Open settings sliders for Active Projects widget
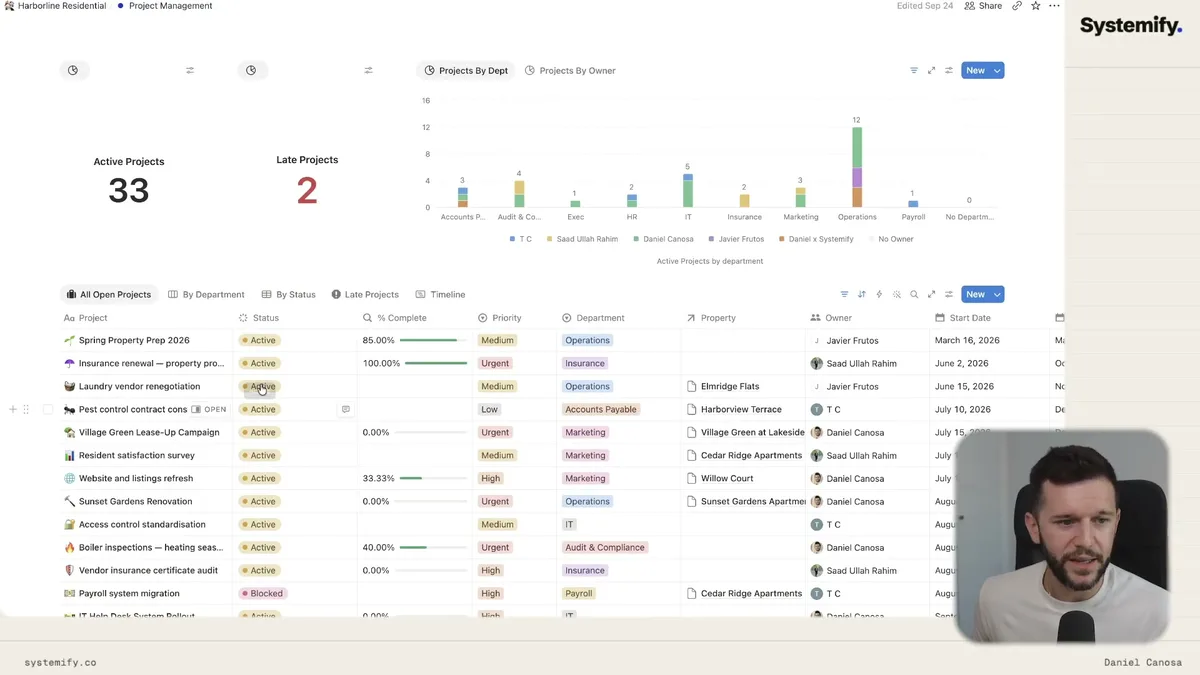This screenshot has width=1200, height=675. coord(190,70)
